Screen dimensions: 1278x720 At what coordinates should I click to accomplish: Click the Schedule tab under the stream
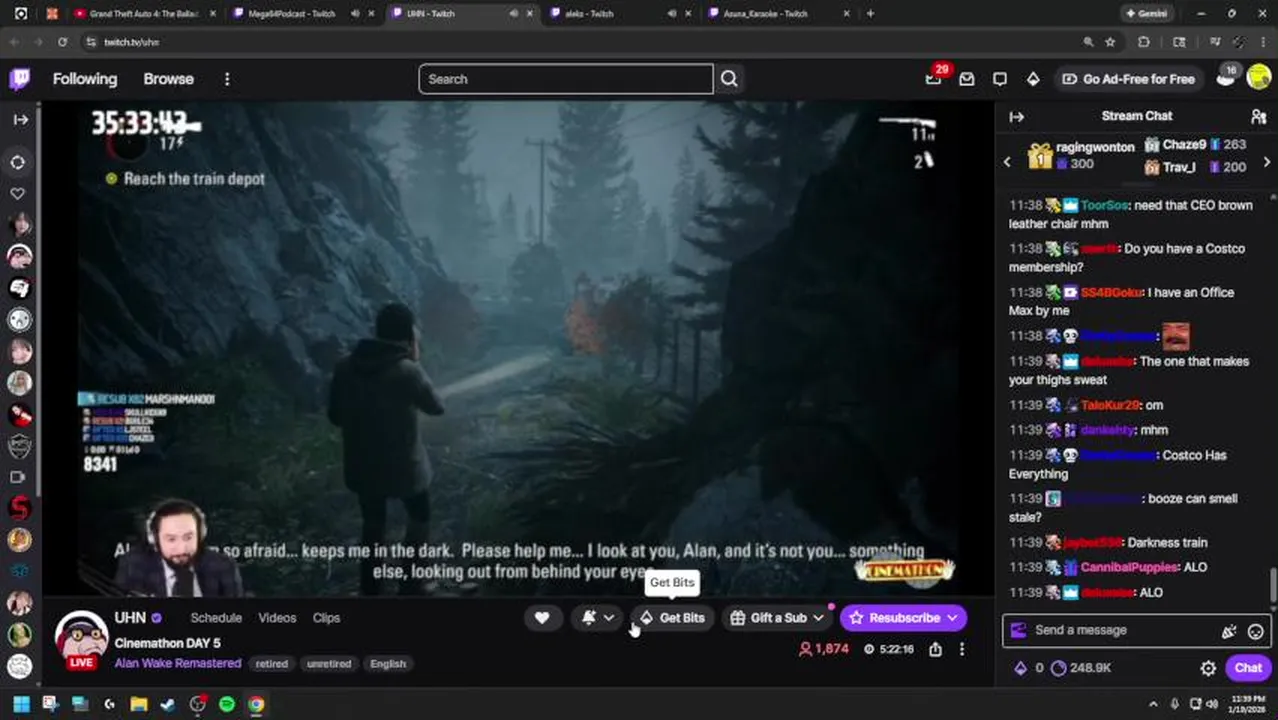click(x=216, y=618)
